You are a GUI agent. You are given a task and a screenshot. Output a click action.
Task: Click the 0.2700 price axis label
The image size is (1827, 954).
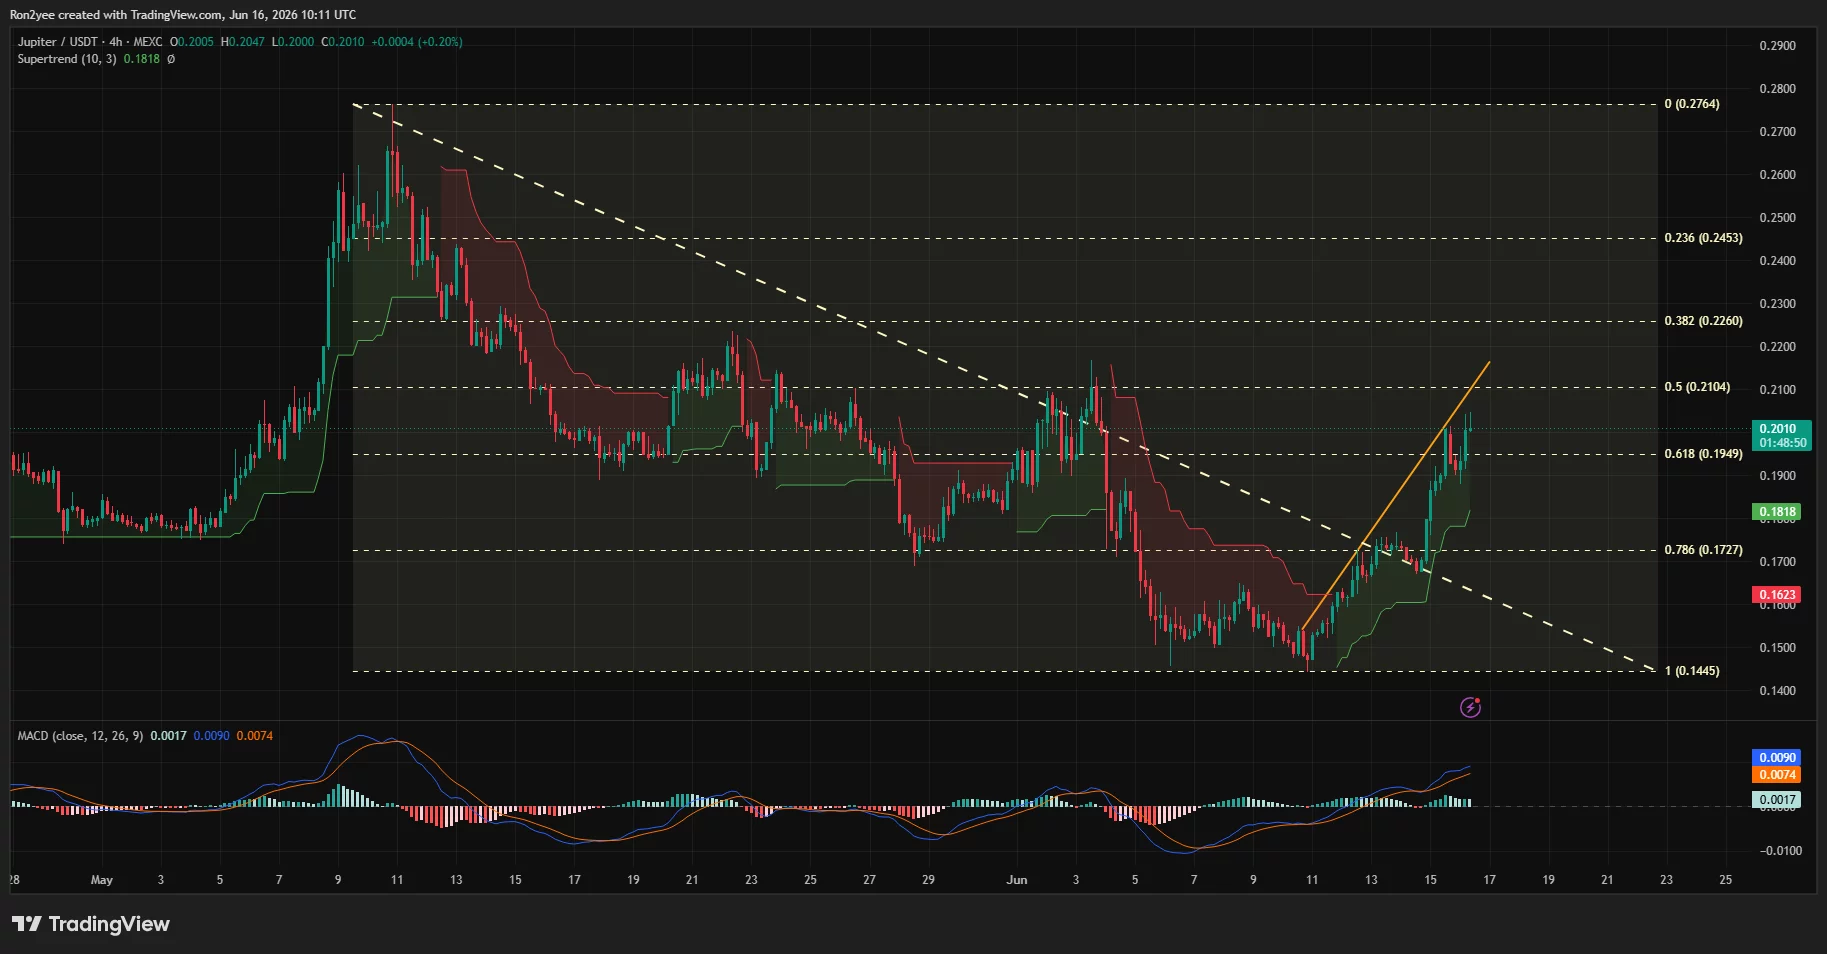click(x=1777, y=132)
